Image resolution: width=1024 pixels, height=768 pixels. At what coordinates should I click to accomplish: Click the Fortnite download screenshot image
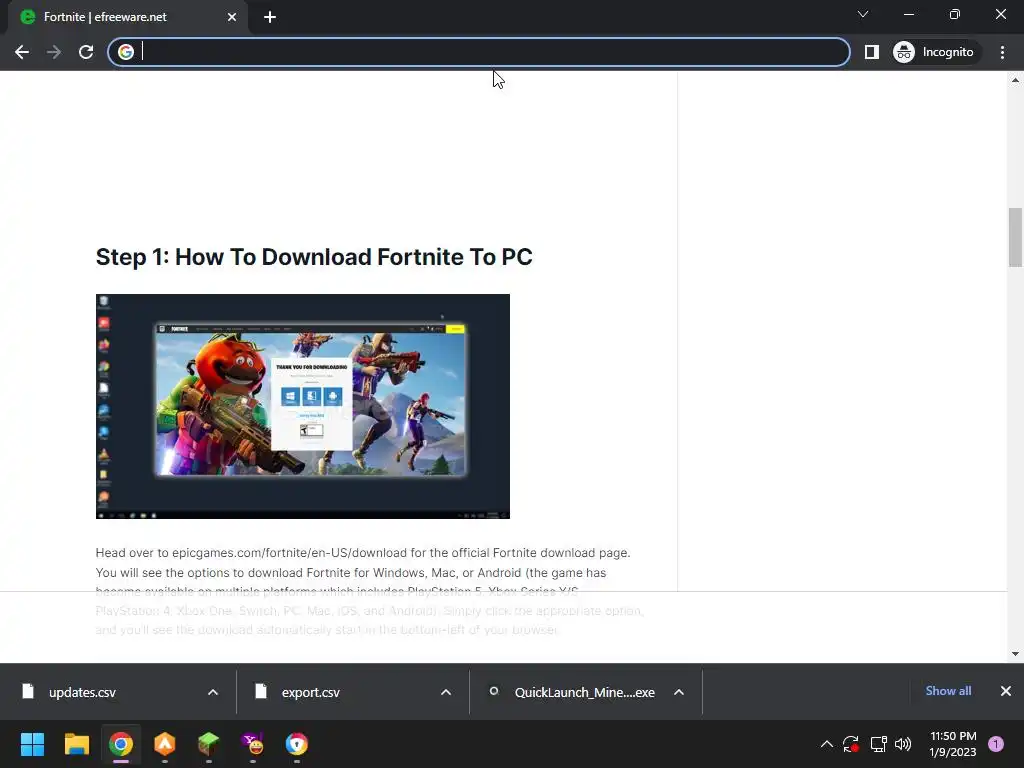[x=302, y=406]
